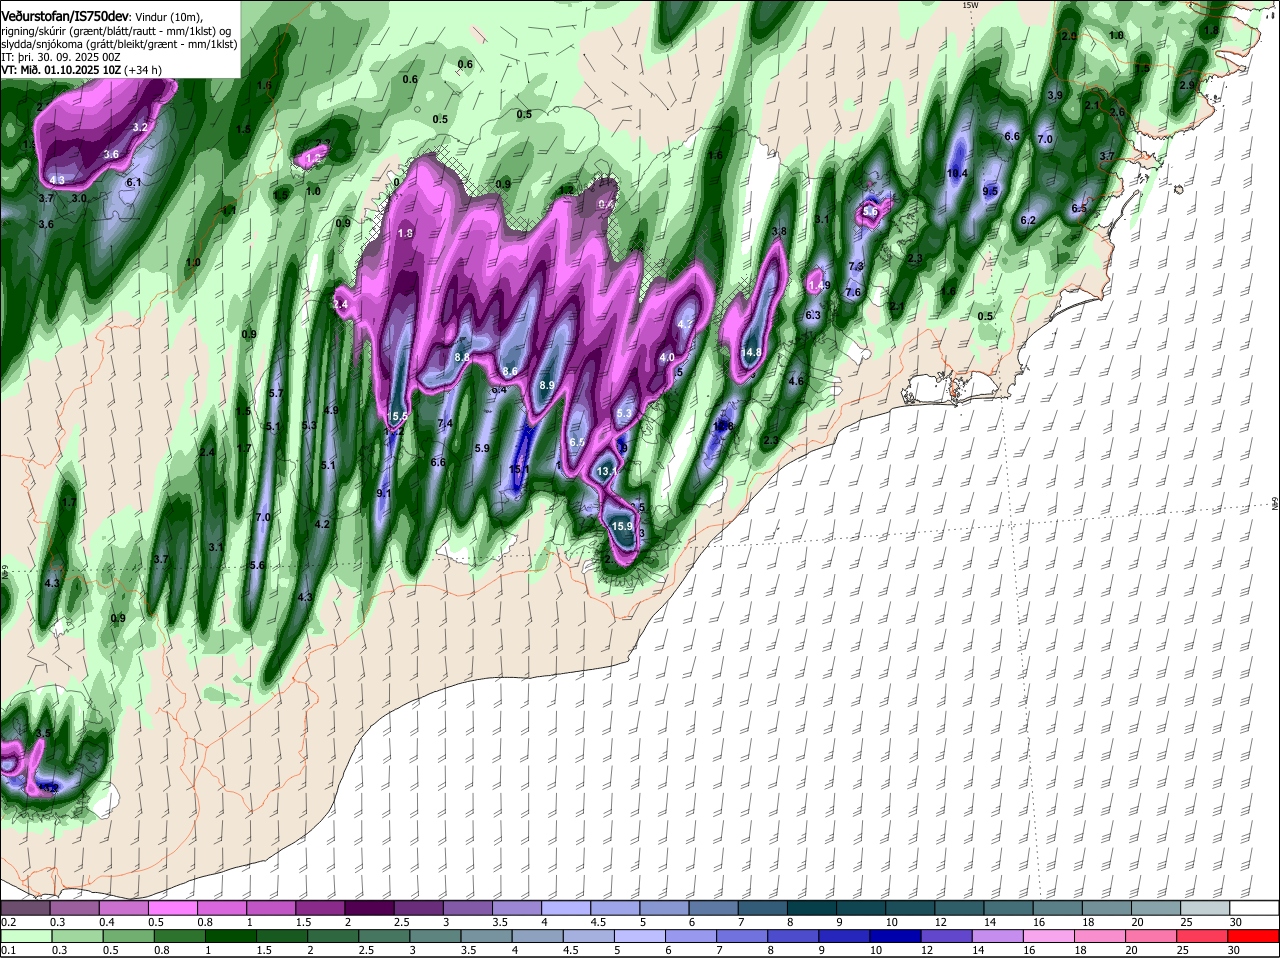
Task: Click the palest mint 0.1 swatch on rain scale
Action: [25, 936]
